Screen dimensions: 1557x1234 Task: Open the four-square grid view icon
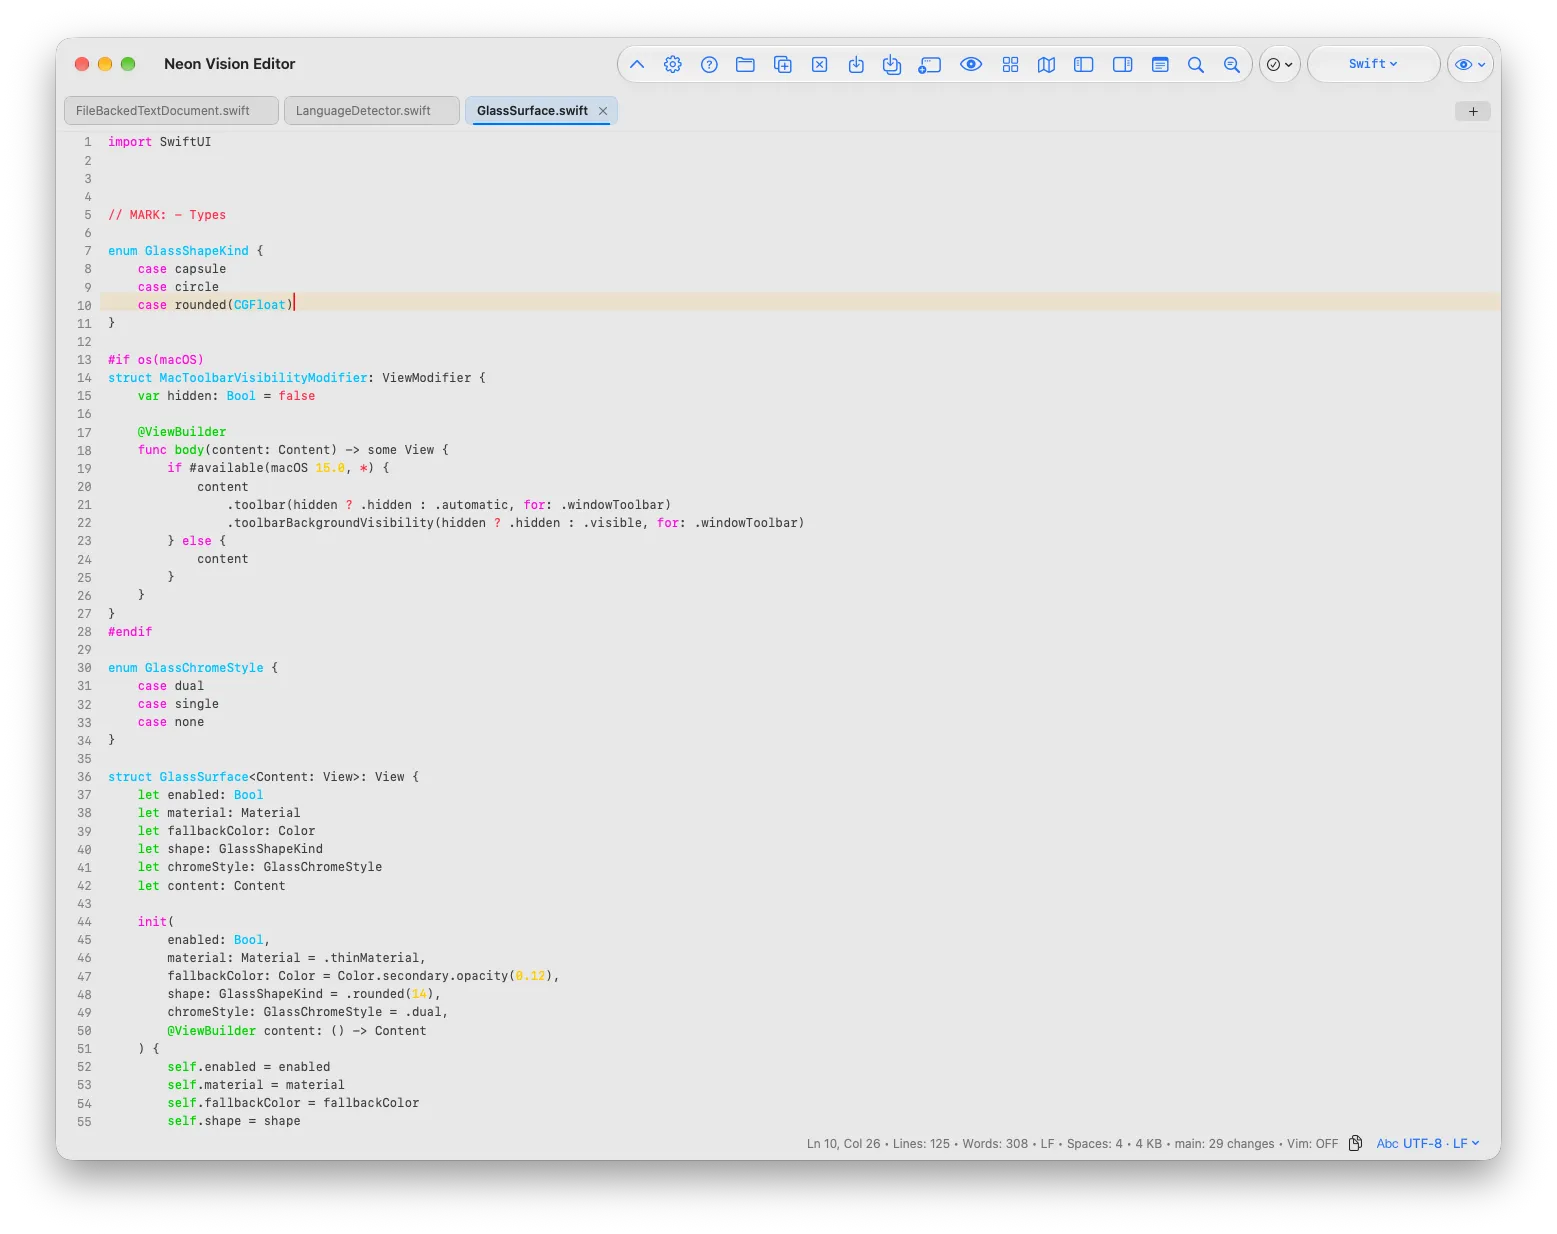pos(1010,64)
